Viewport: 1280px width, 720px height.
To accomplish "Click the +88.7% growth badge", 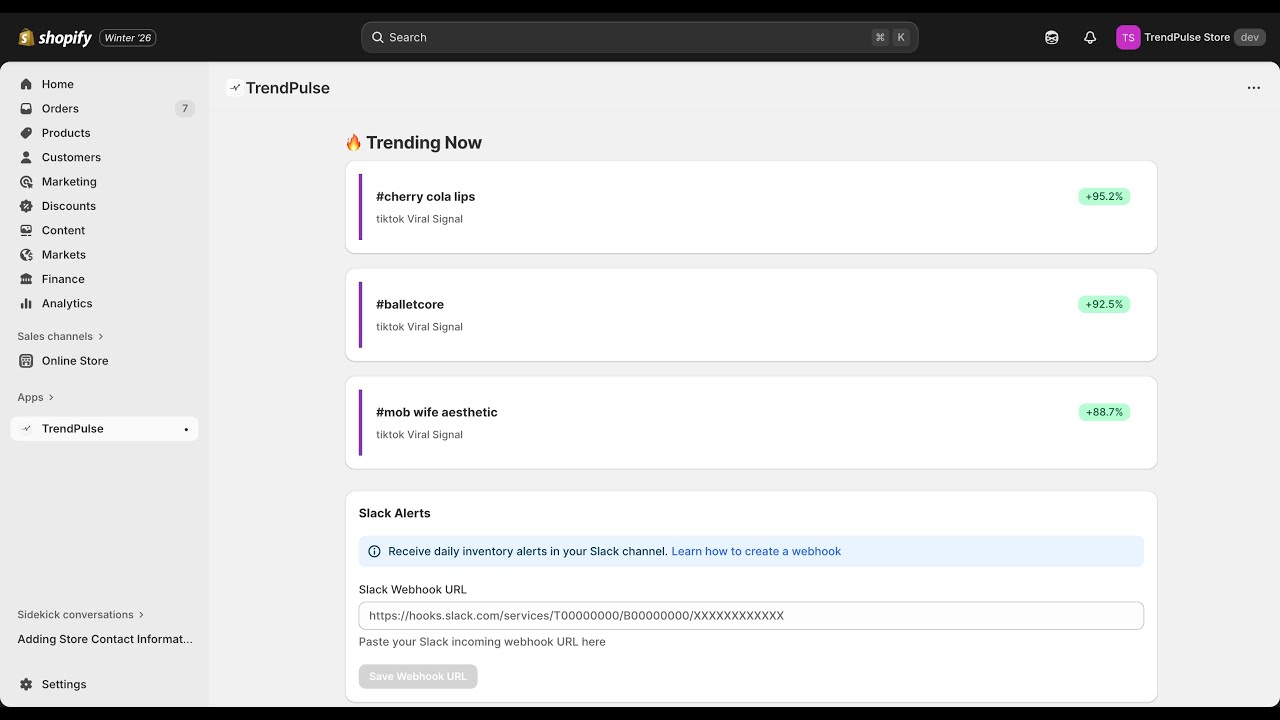I will pyautogui.click(x=1104, y=412).
